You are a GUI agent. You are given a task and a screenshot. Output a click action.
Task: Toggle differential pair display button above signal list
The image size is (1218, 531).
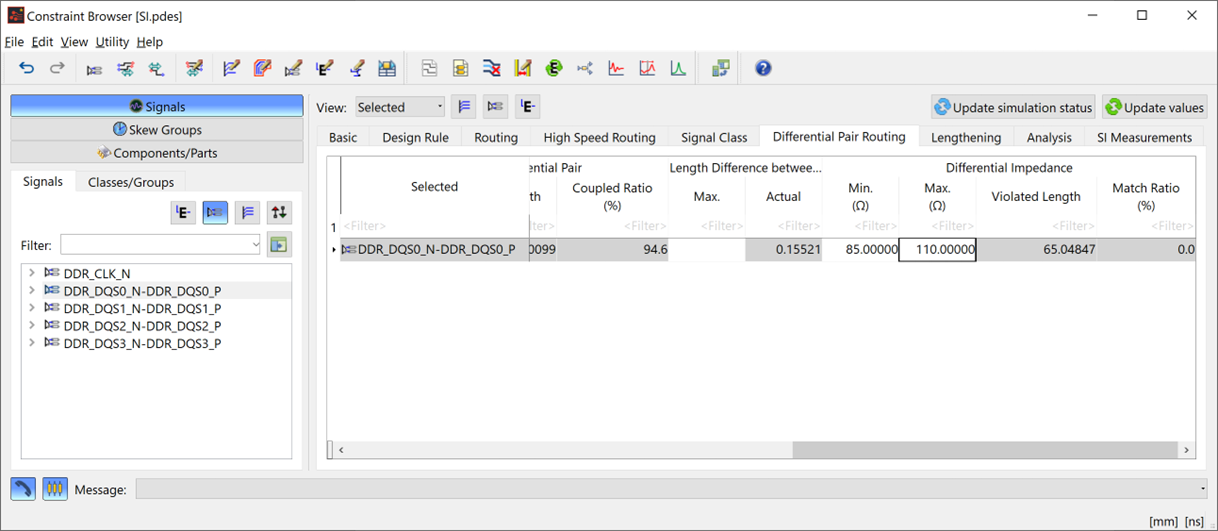(215, 212)
